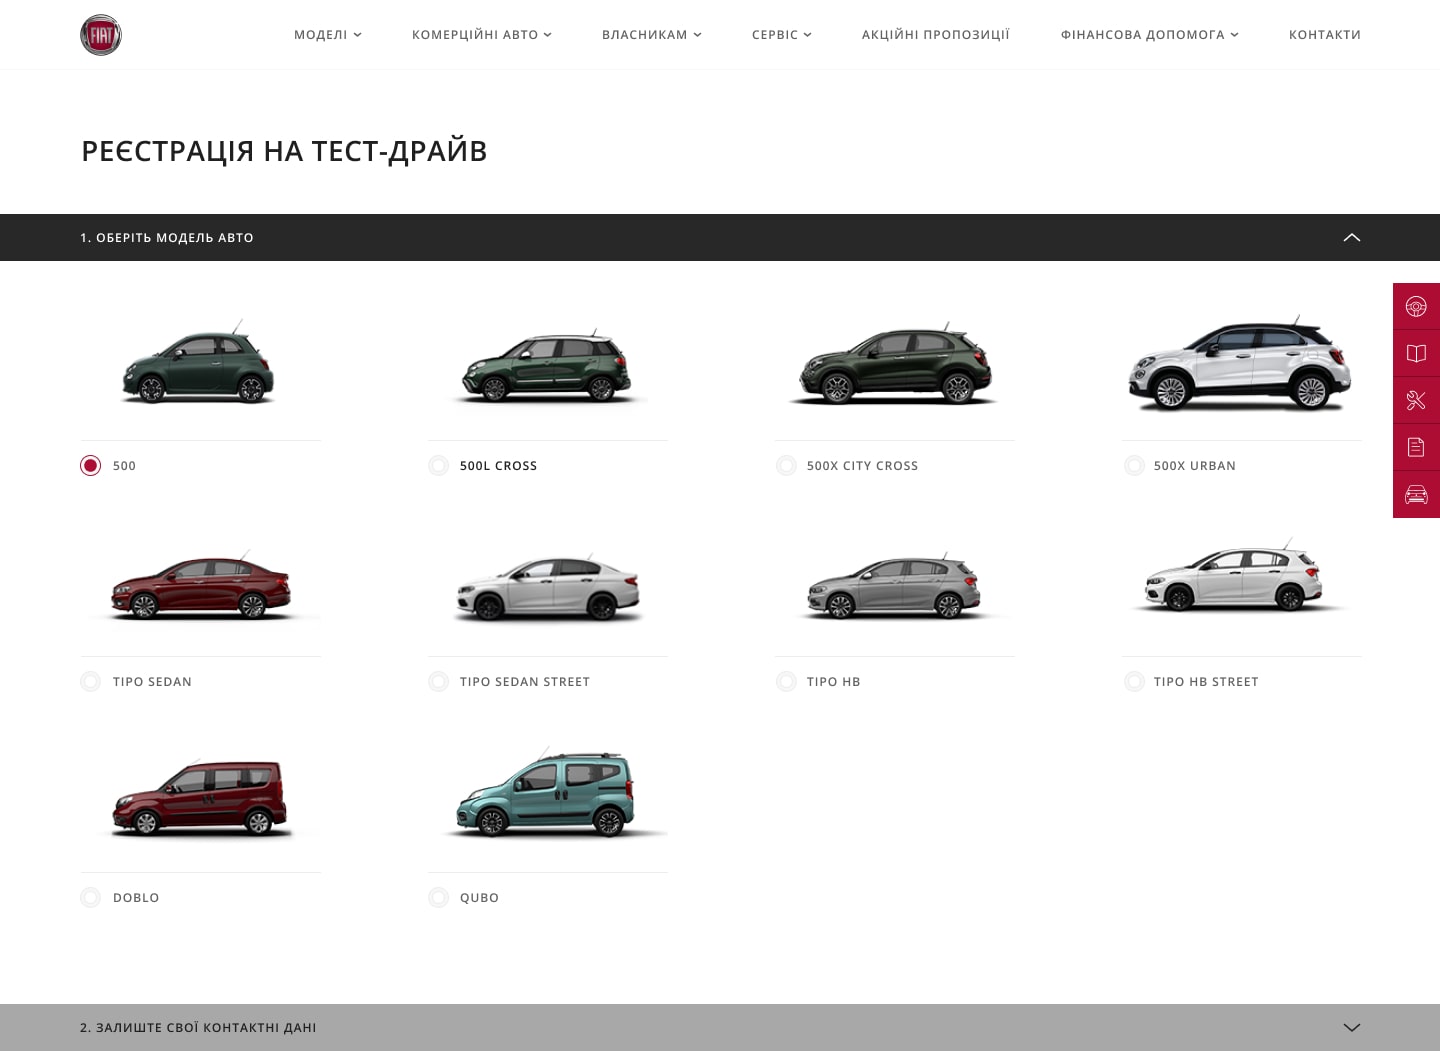Click the '500X URBAN' model label
Image resolution: width=1440 pixels, height=1051 pixels.
tap(1195, 466)
